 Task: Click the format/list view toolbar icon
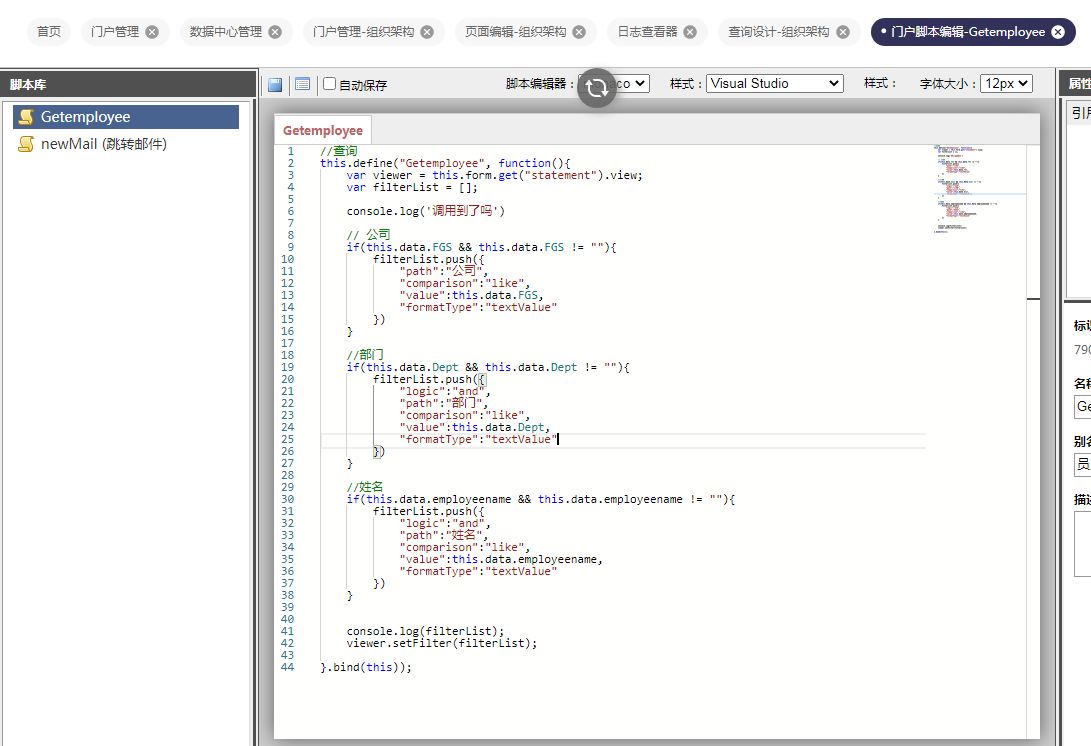pyautogui.click(x=302, y=85)
